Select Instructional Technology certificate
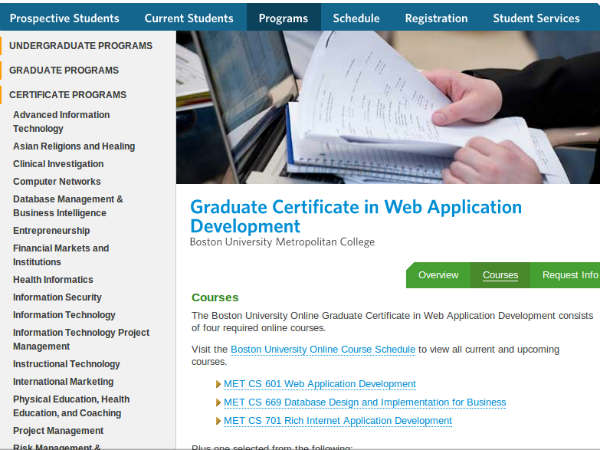Viewport: 600px width, 450px height. click(x=67, y=364)
